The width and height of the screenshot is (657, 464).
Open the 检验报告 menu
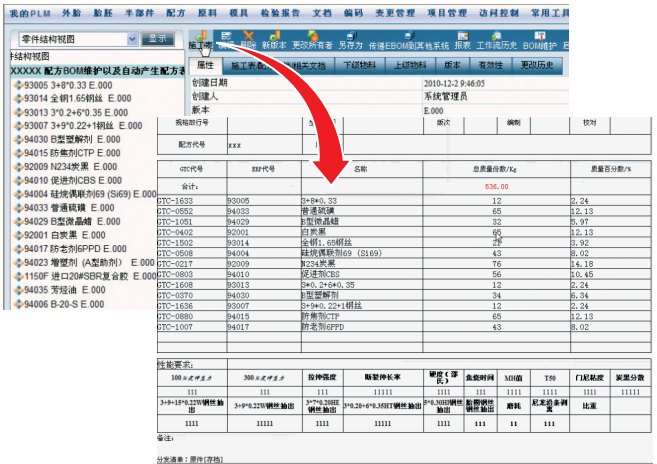280,13
